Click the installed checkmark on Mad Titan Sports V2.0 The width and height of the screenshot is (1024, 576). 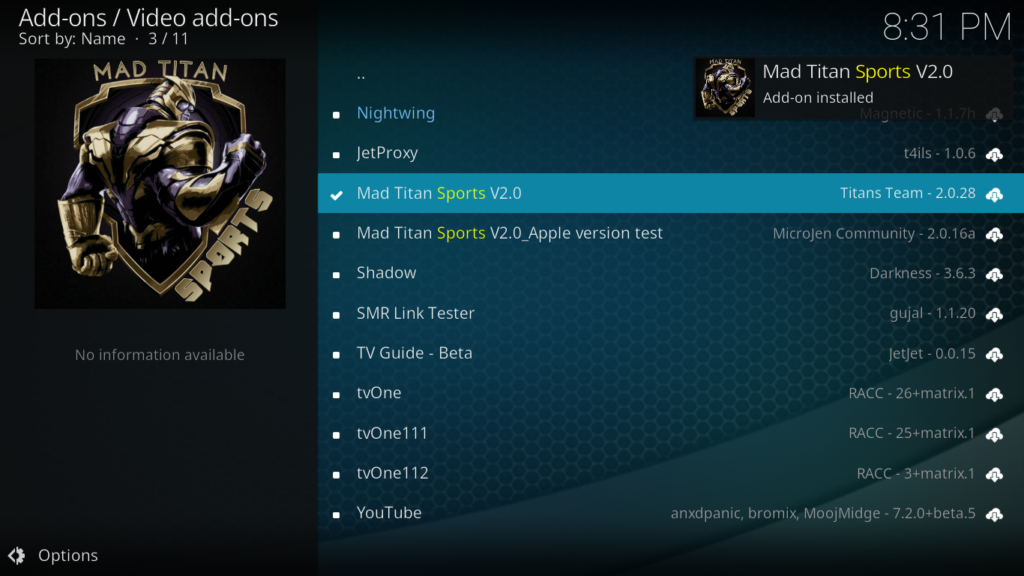click(336, 195)
